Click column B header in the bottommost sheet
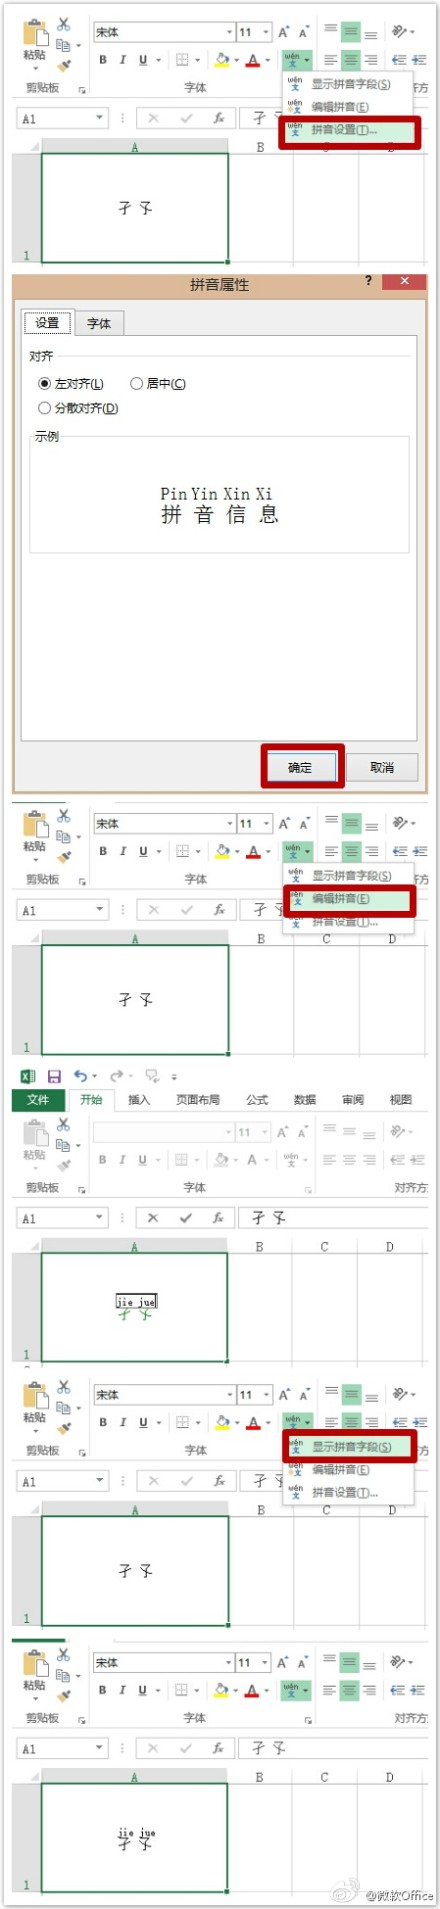 260,1777
